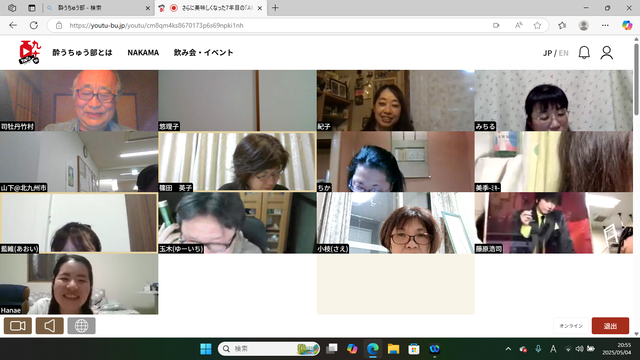This screenshot has width=640, height=360.
Task: Select 紀子 video tile
Action: [396, 100]
